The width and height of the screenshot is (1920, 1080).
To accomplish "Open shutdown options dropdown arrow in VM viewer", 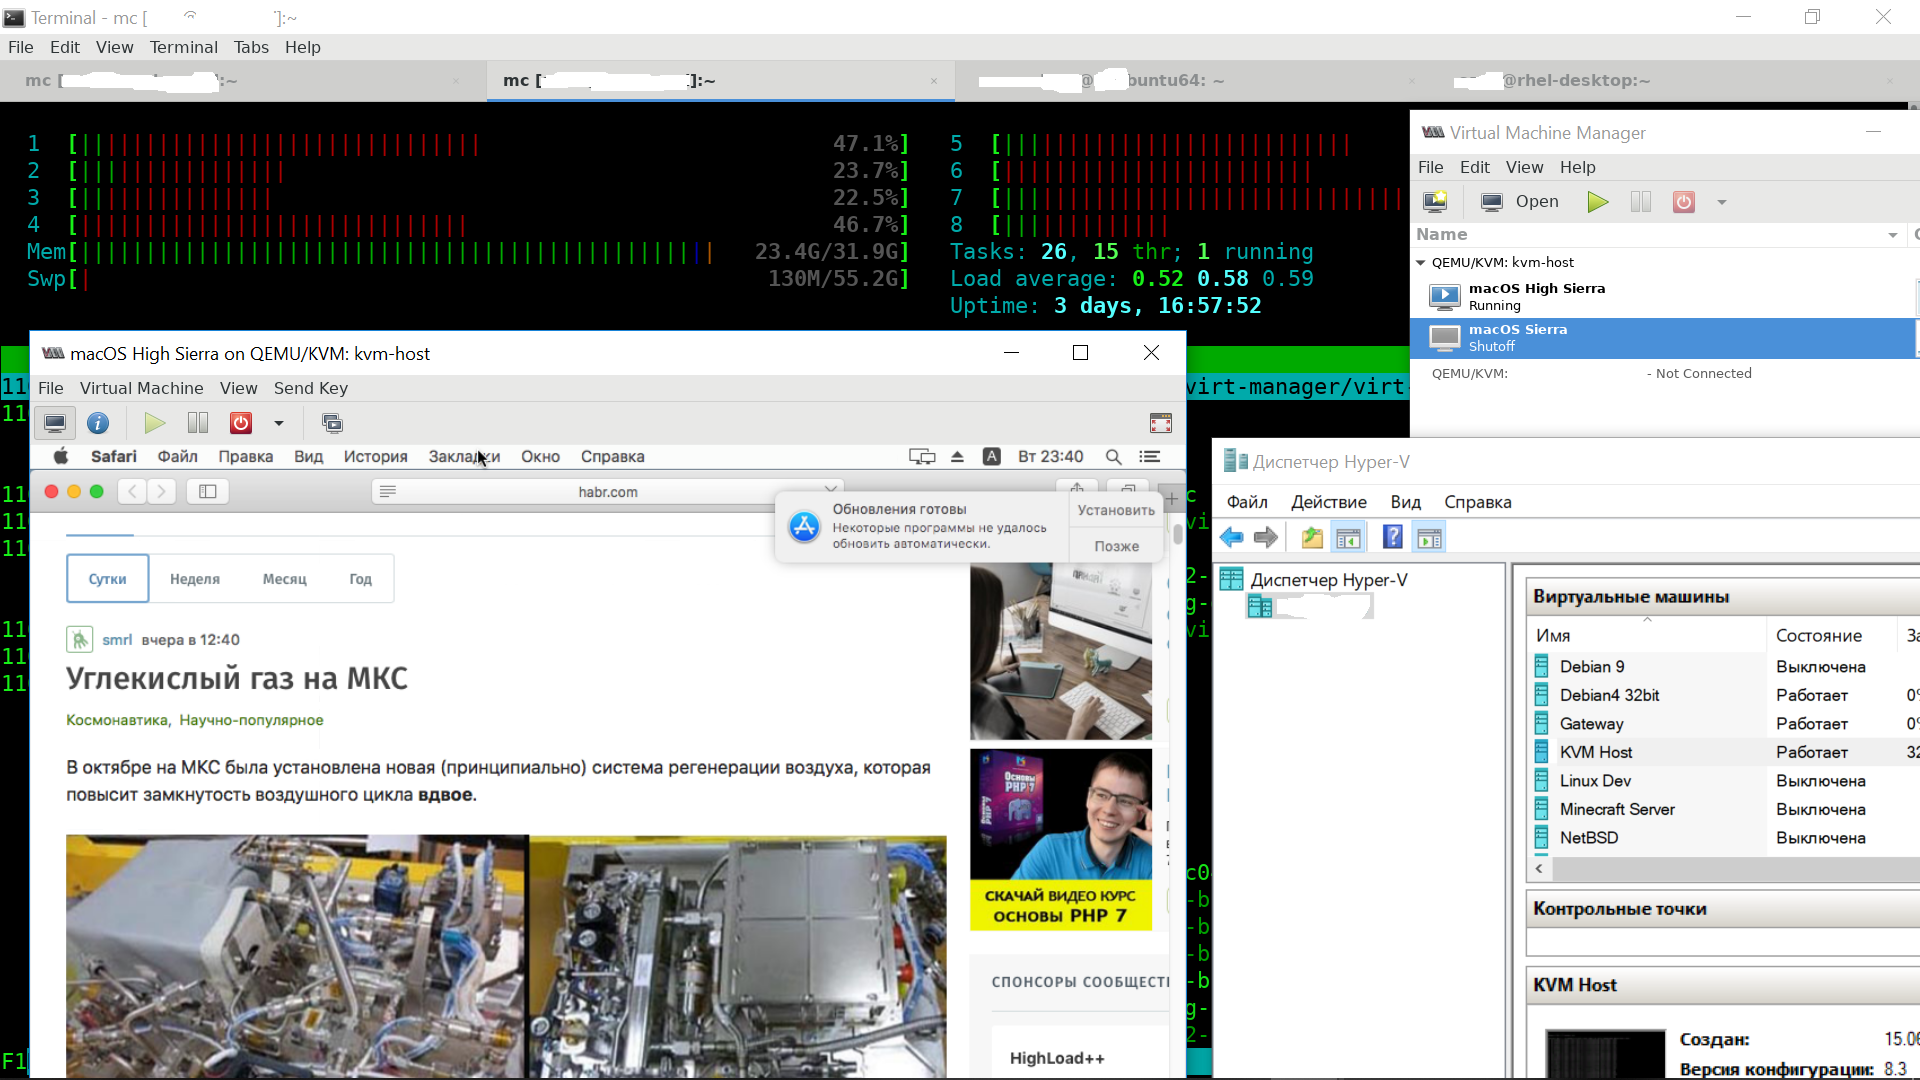I will [x=279, y=423].
